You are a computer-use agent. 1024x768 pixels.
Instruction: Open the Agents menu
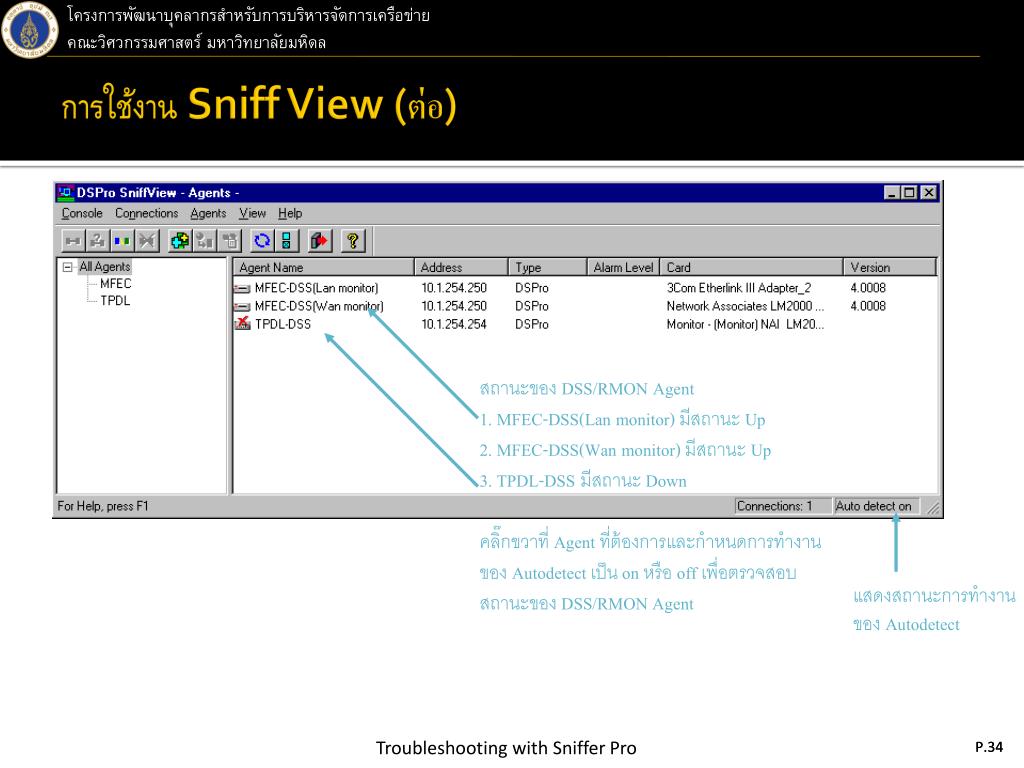pyautogui.click(x=208, y=214)
